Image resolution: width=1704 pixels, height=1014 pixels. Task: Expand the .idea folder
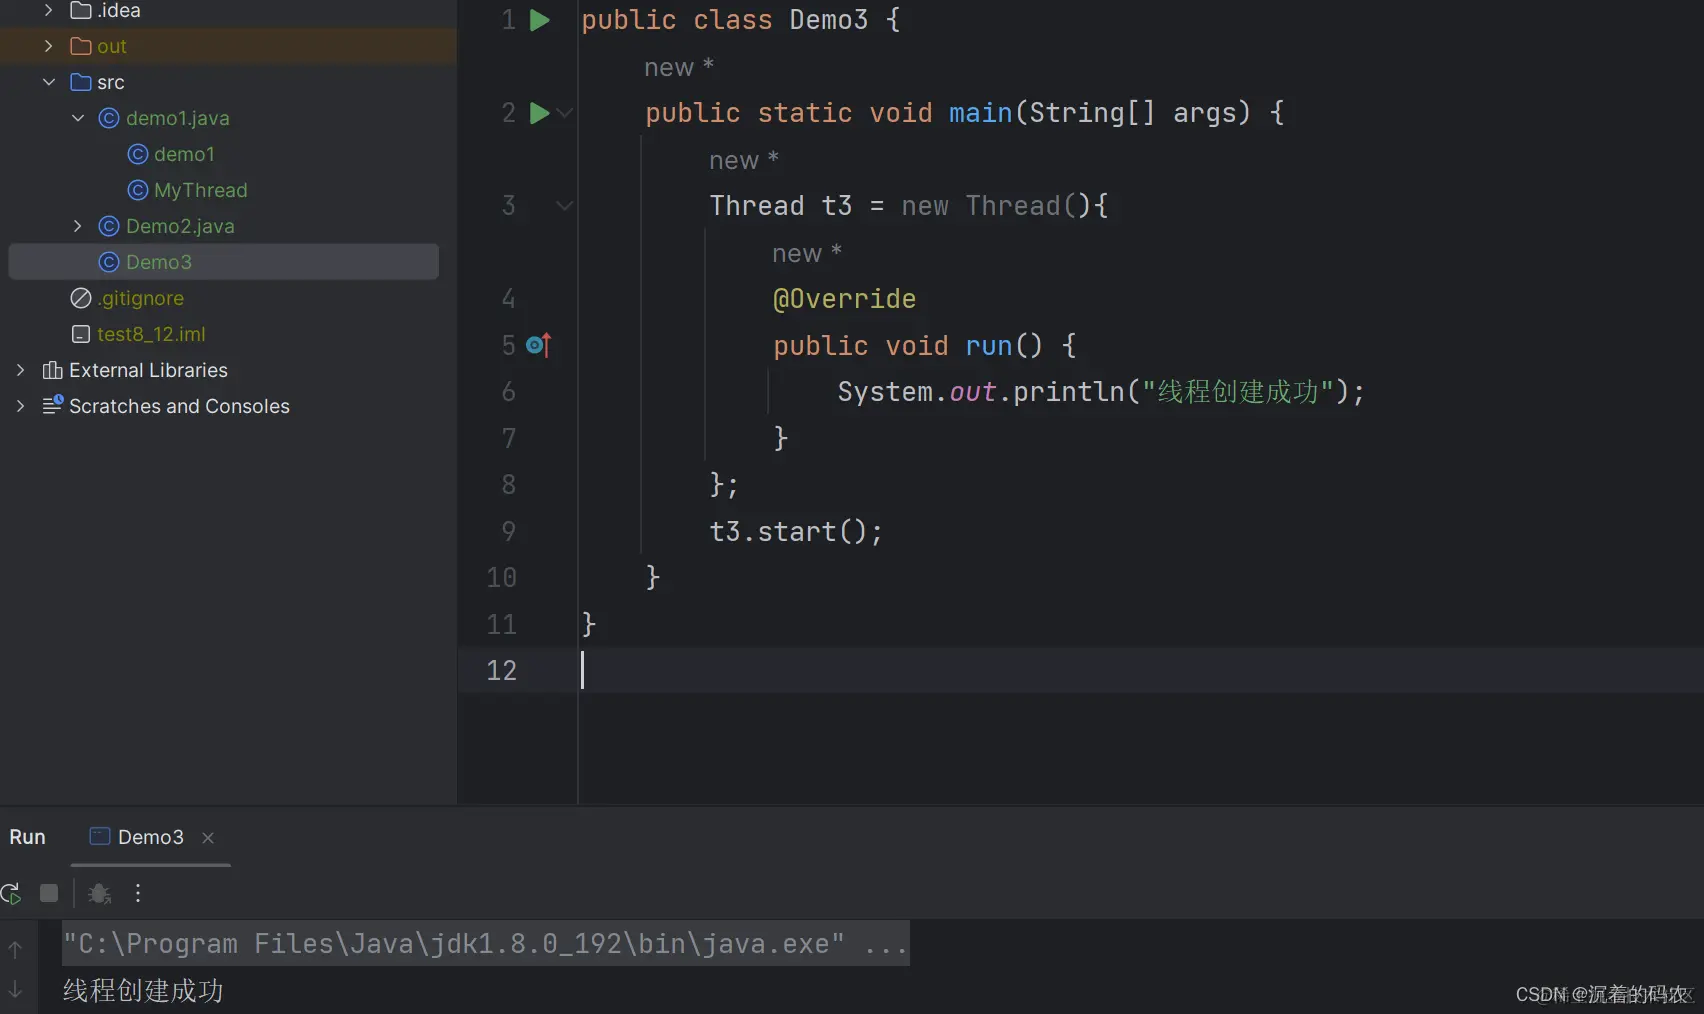(x=48, y=10)
